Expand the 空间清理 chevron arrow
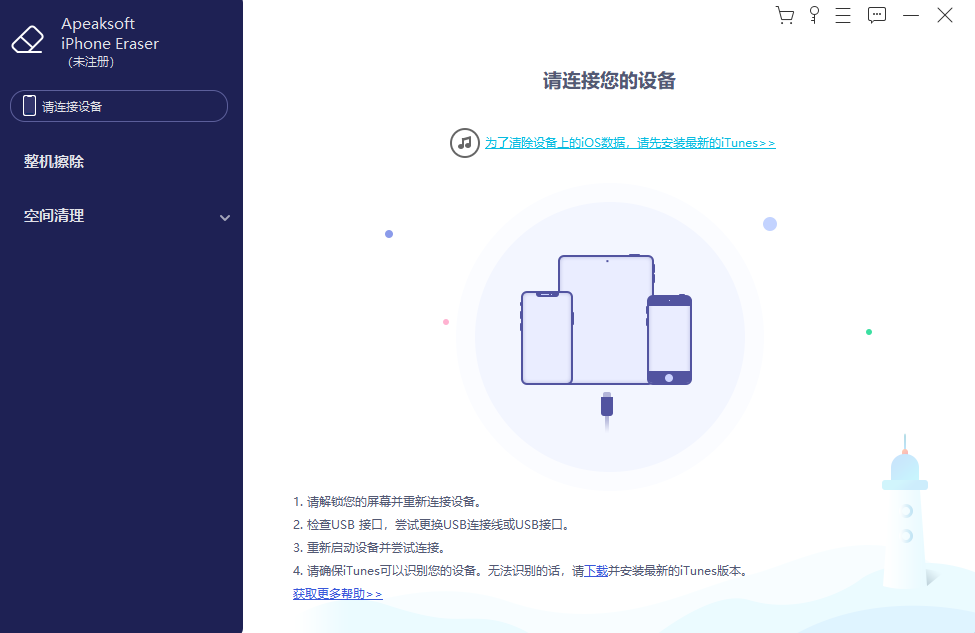Viewport: 975px width, 633px height. click(225, 218)
